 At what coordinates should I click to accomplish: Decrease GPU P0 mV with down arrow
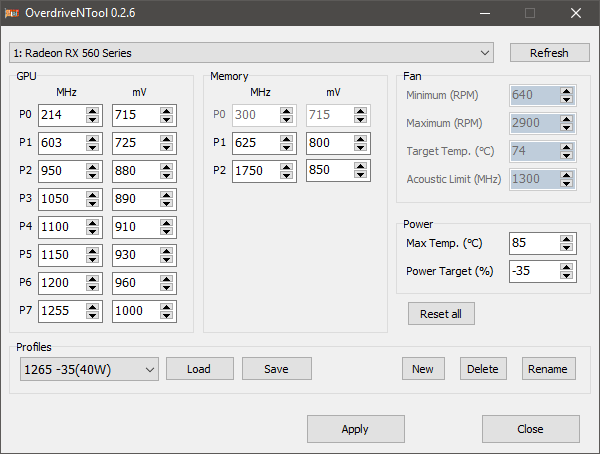click(166, 119)
